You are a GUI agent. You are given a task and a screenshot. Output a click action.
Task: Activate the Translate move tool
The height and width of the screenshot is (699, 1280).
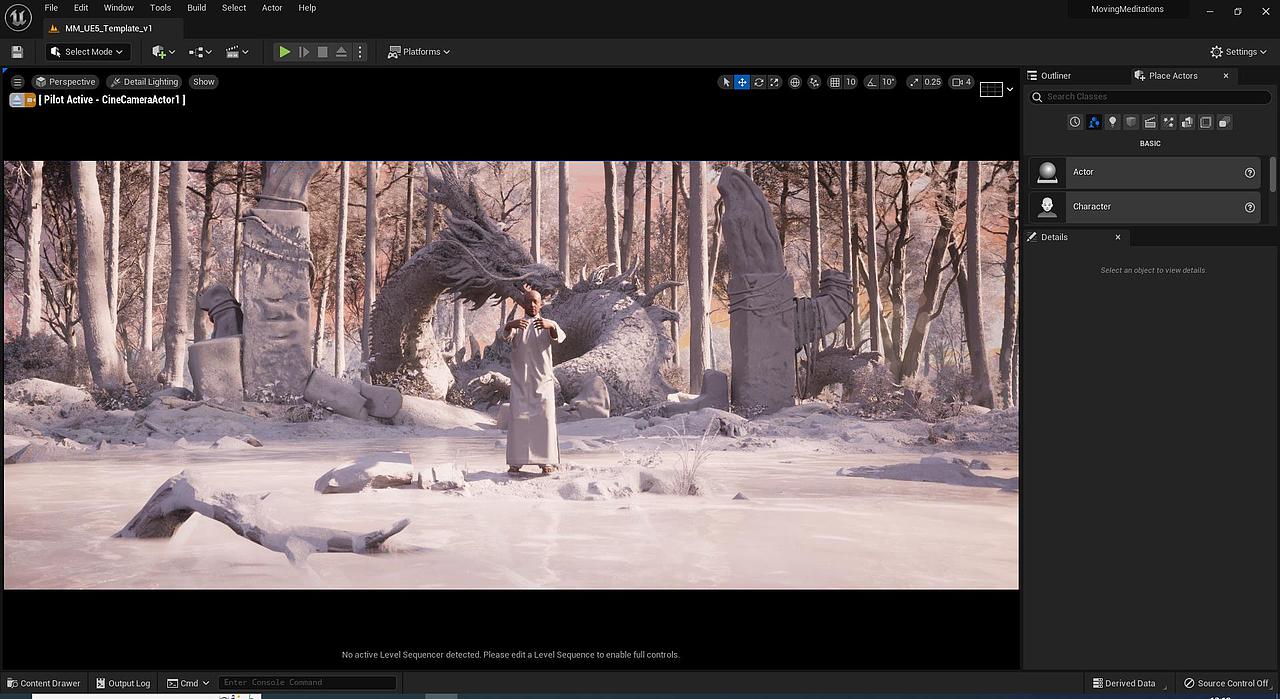click(742, 82)
